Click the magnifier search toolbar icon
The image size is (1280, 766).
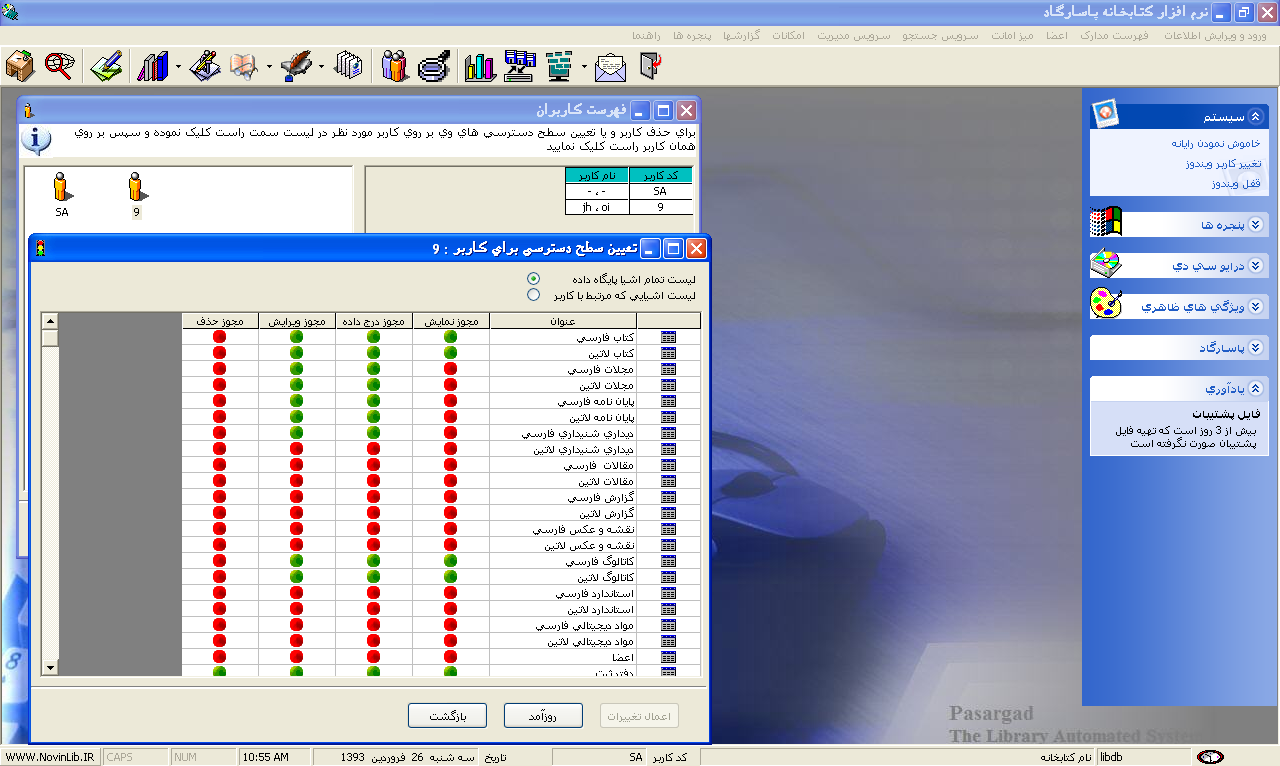[x=59, y=66]
